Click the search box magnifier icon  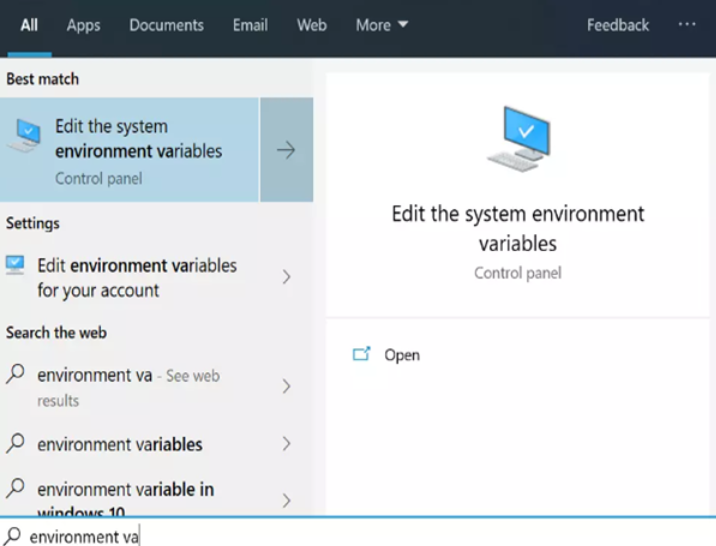(12, 536)
